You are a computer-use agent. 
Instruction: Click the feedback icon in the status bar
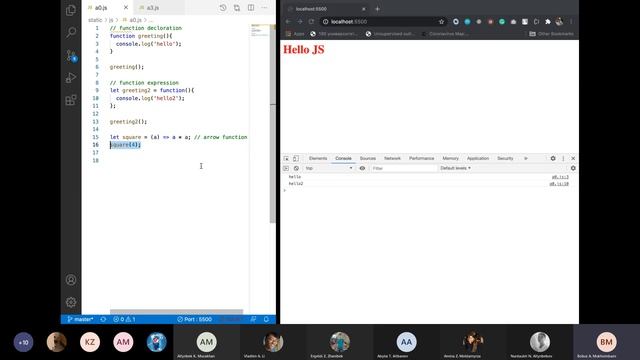point(253,319)
